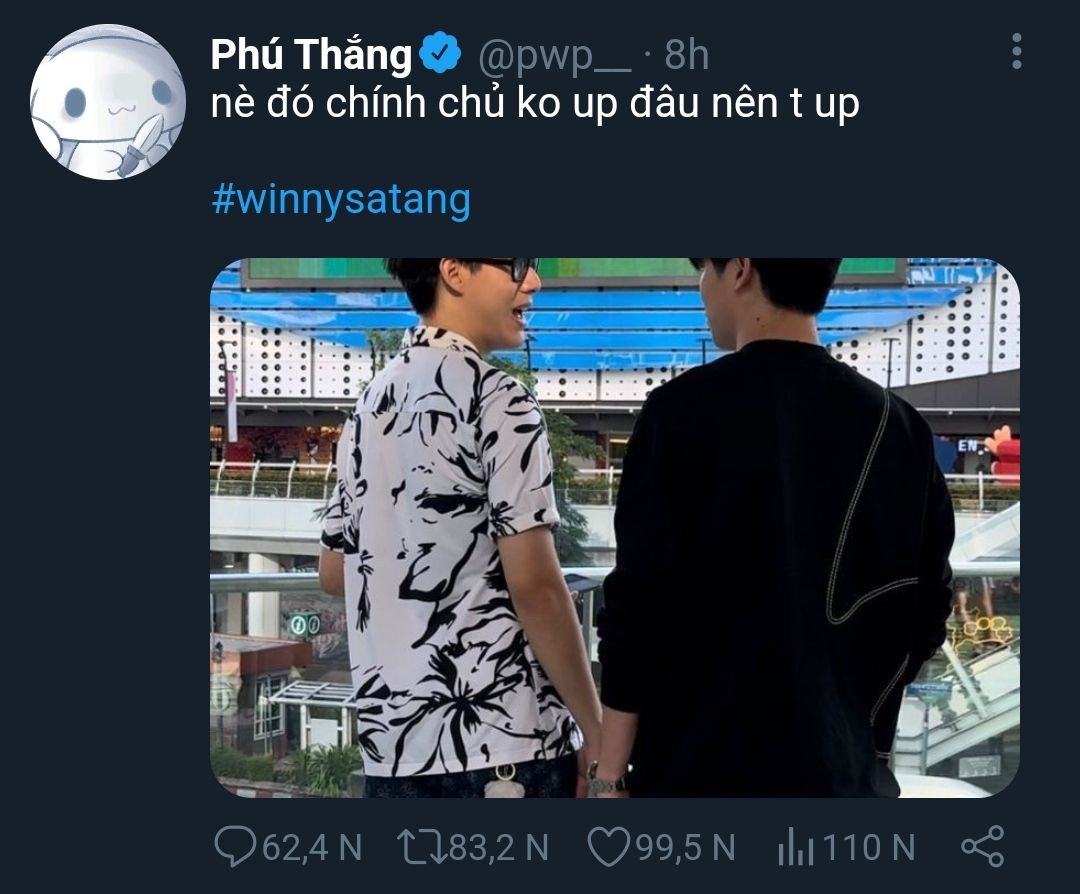Screen dimensions: 1080x894
Task: Retweet this post using the arrows icon
Action: tap(422, 846)
